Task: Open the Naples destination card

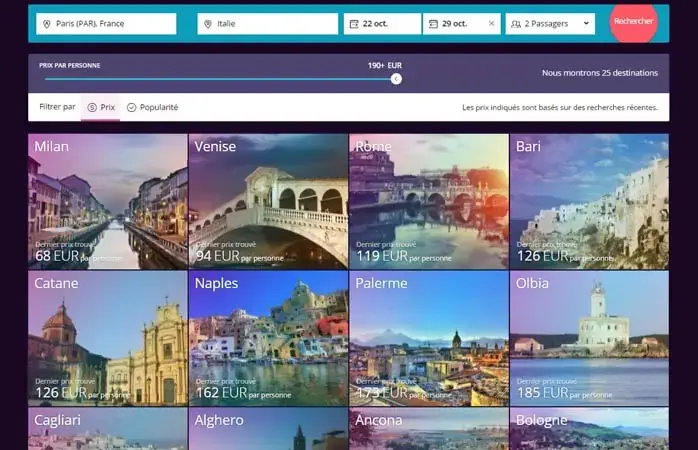Action: tap(268, 339)
